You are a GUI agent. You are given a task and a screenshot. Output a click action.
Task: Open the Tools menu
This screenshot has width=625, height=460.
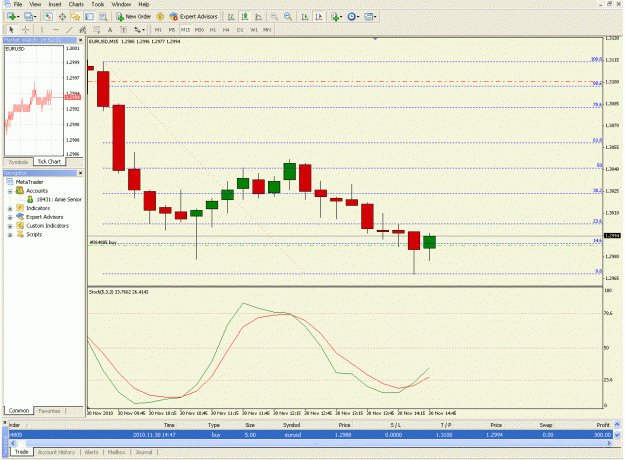98,4
